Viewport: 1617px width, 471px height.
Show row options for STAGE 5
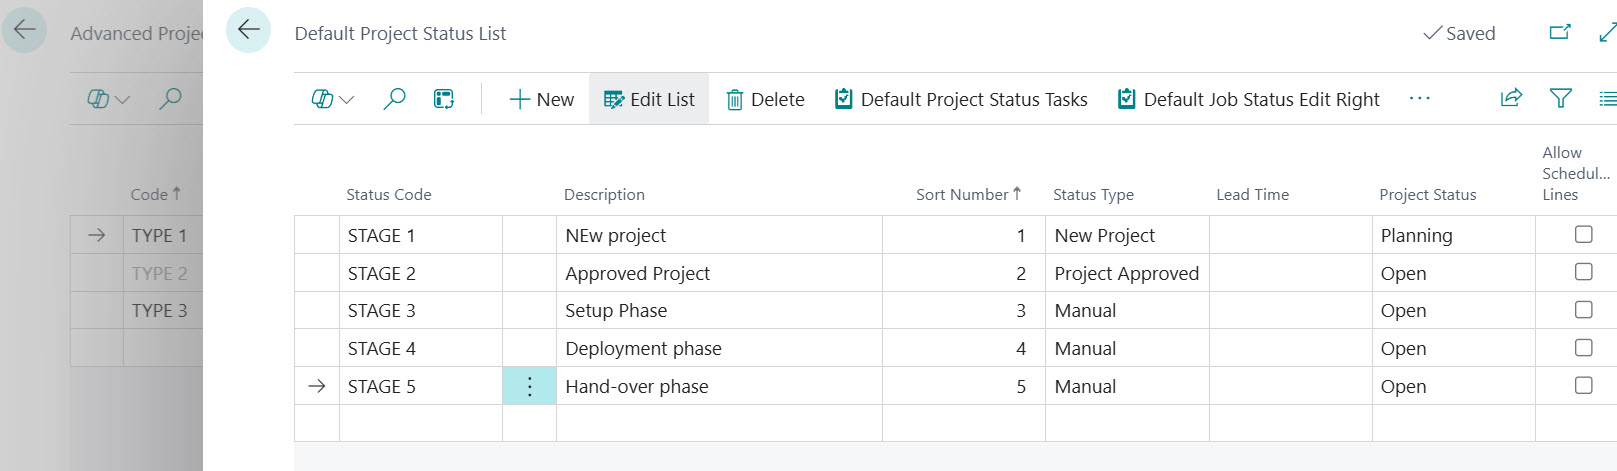529,386
